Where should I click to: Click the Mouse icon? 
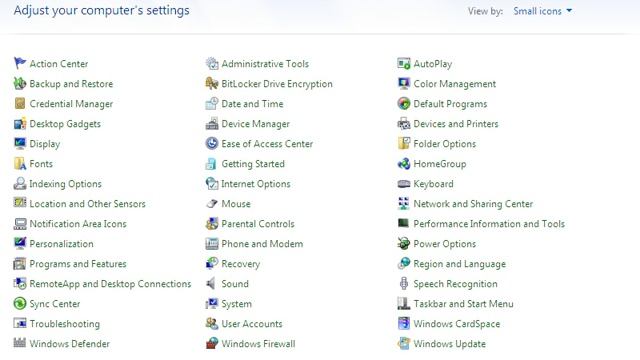(x=212, y=203)
